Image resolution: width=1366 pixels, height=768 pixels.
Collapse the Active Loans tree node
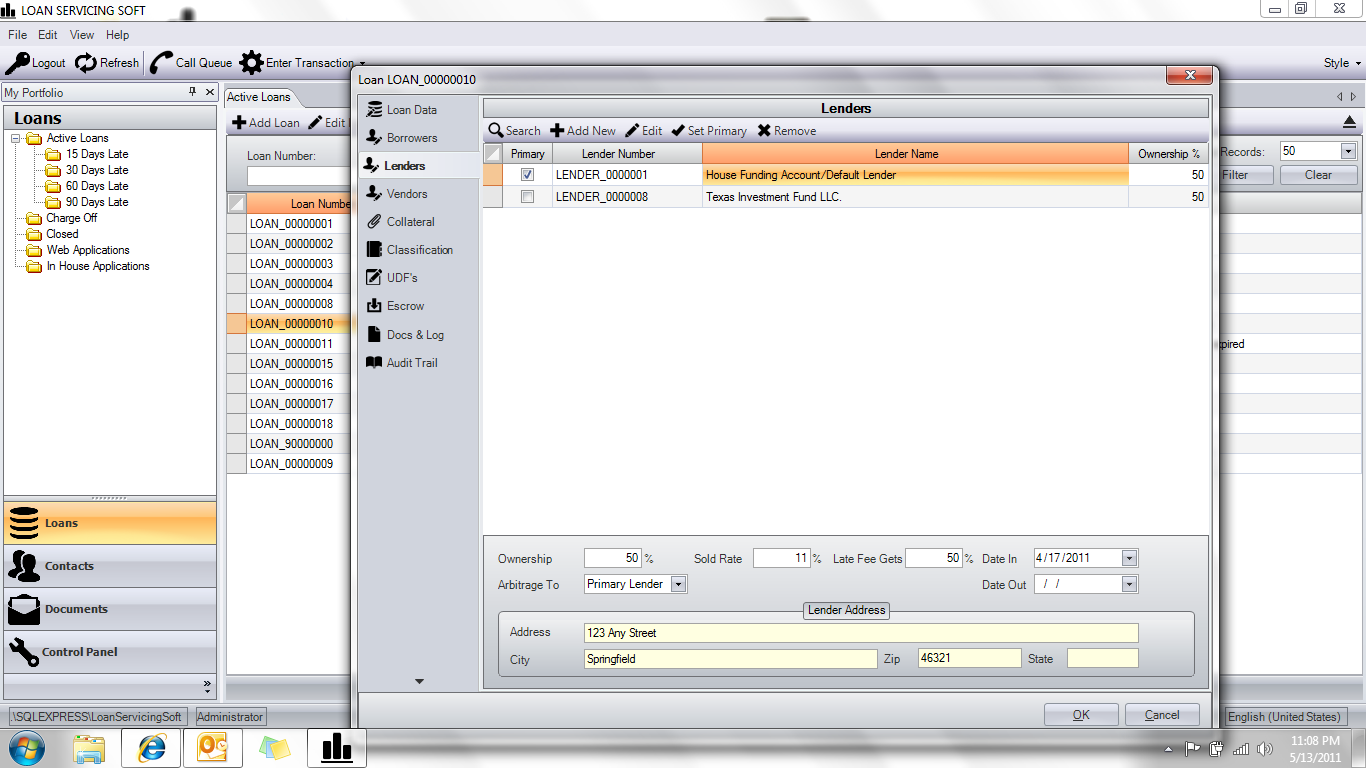pos(16,138)
